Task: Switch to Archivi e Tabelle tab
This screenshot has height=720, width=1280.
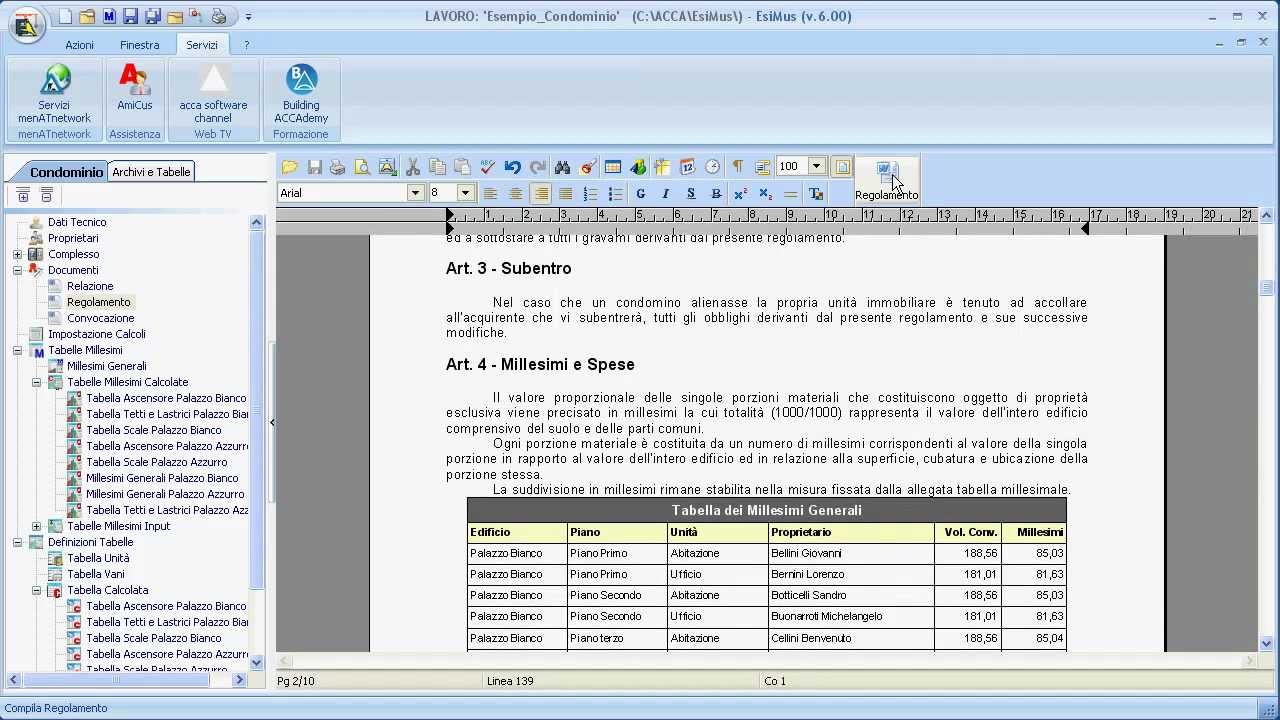Action: pos(151,172)
